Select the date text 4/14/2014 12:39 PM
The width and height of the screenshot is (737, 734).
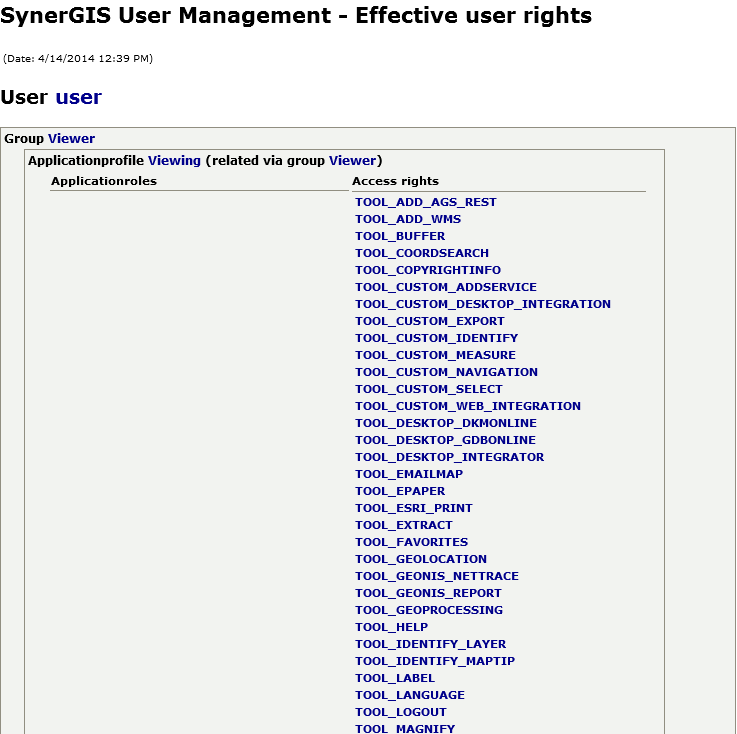tap(94, 58)
